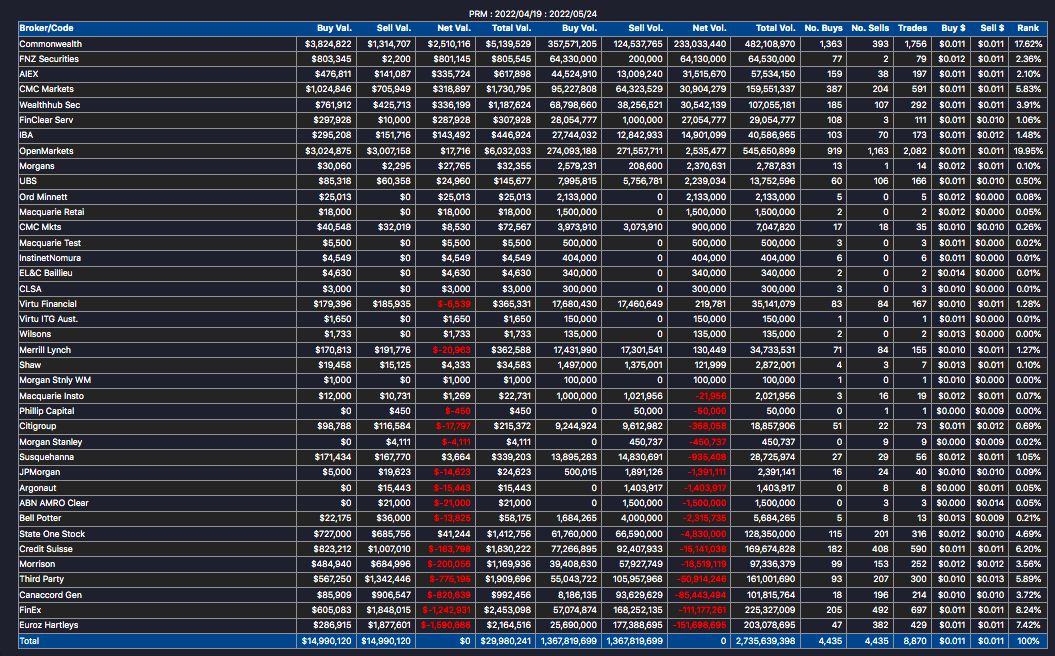Viewport: 1055px width, 656px height.
Task: Click the Broker/Code column header
Action: coord(46,28)
